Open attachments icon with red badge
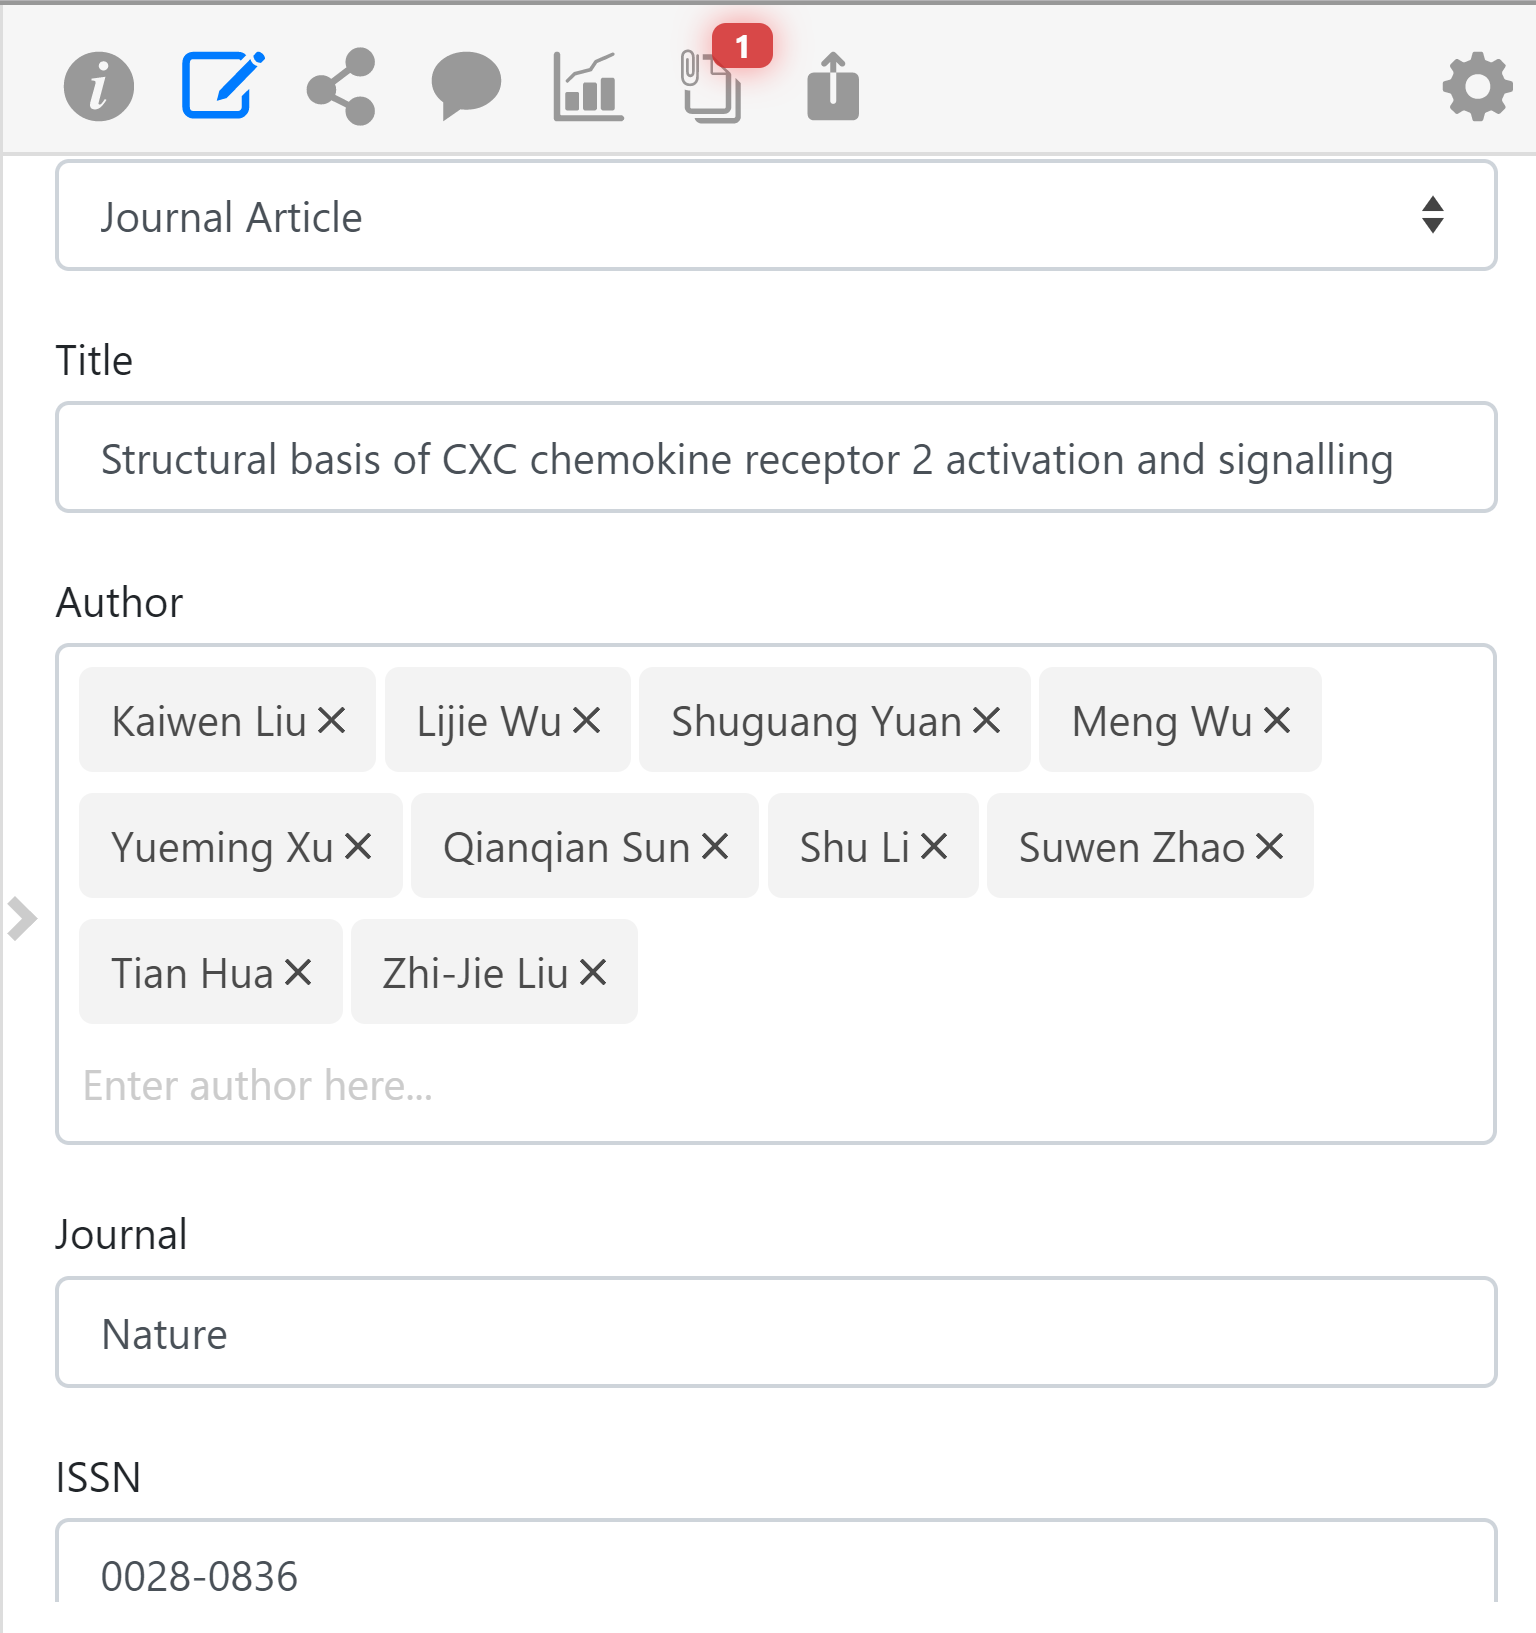The height and width of the screenshot is (1633, 1536). point(713,87)
